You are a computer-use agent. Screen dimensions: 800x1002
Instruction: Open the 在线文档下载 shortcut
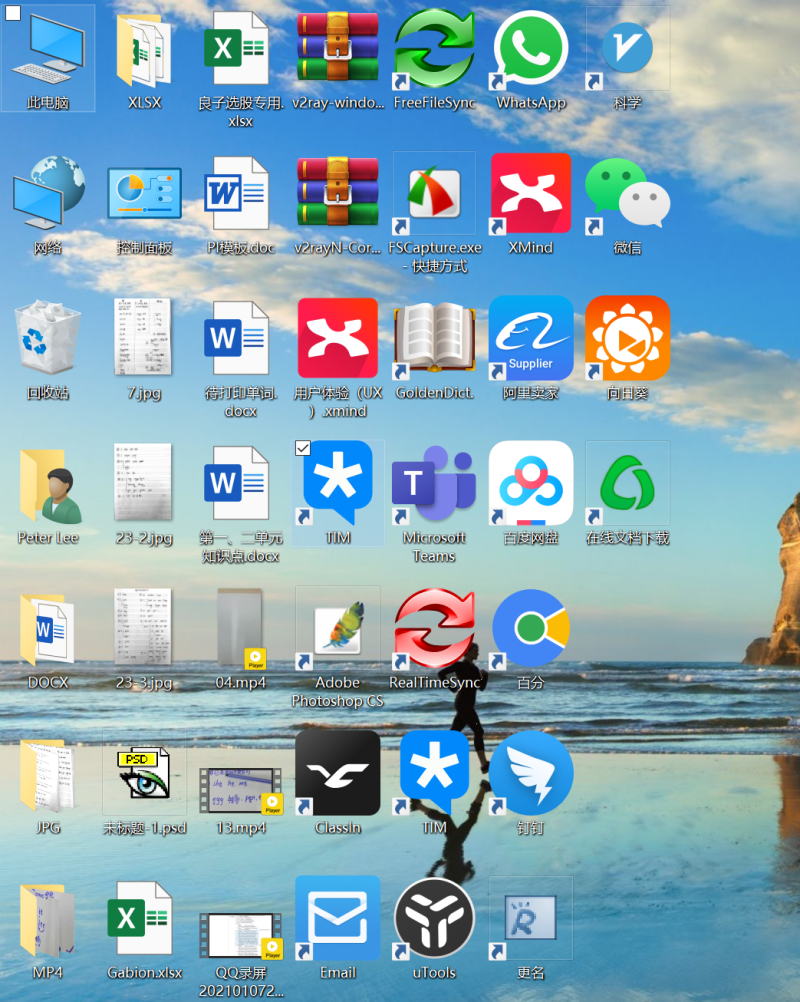627,483
